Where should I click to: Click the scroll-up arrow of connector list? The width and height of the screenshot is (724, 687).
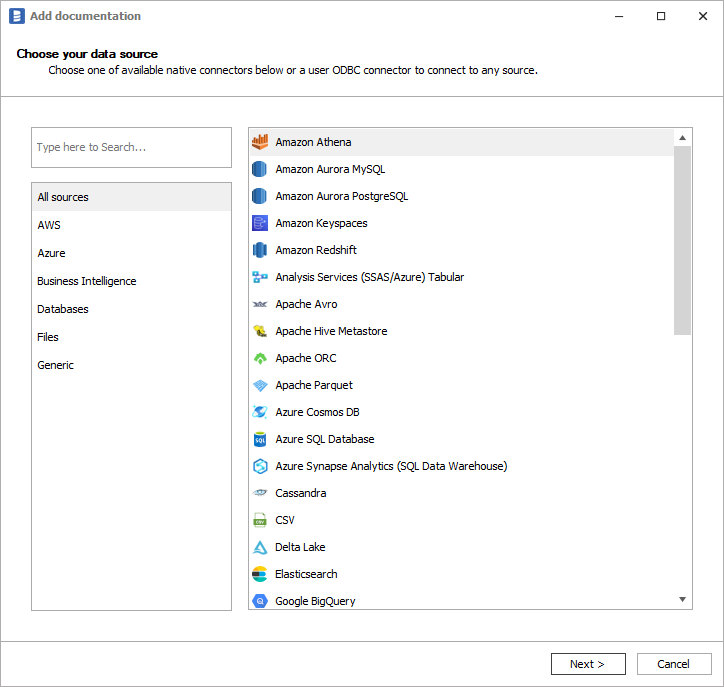click(683, 138)
